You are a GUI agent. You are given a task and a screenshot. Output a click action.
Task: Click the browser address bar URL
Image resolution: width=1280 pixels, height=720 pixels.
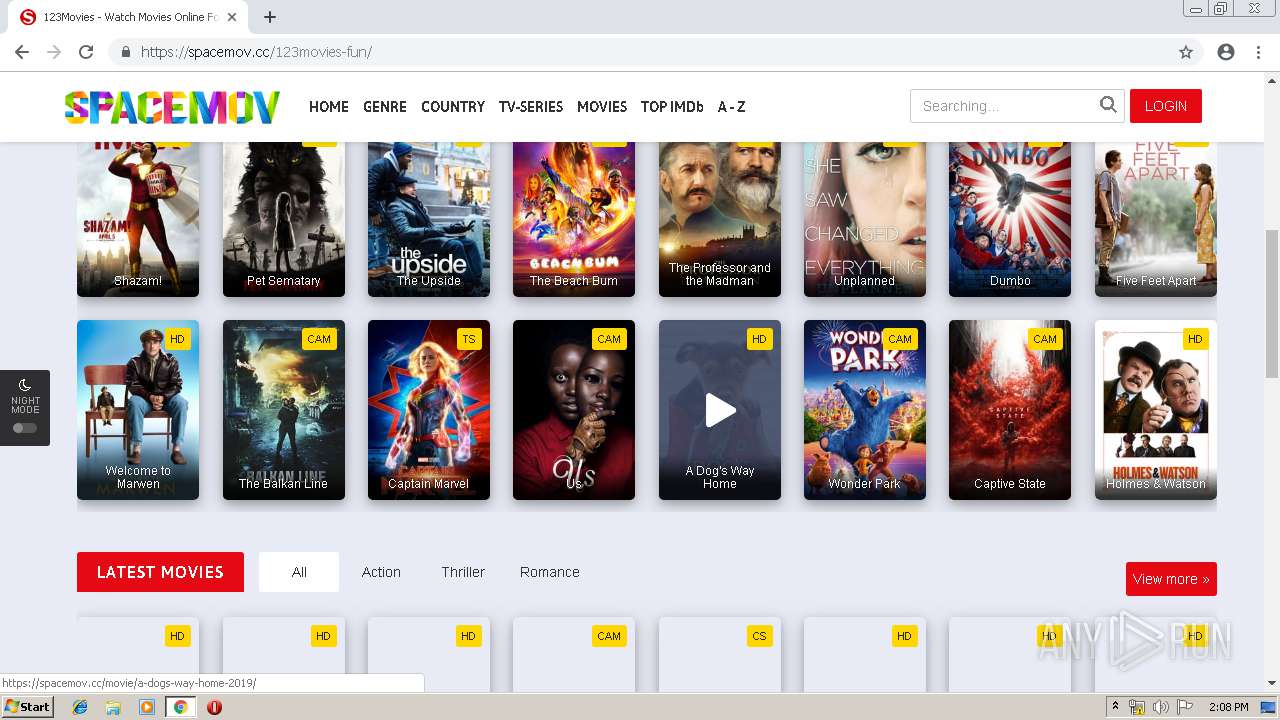[256, 52]
